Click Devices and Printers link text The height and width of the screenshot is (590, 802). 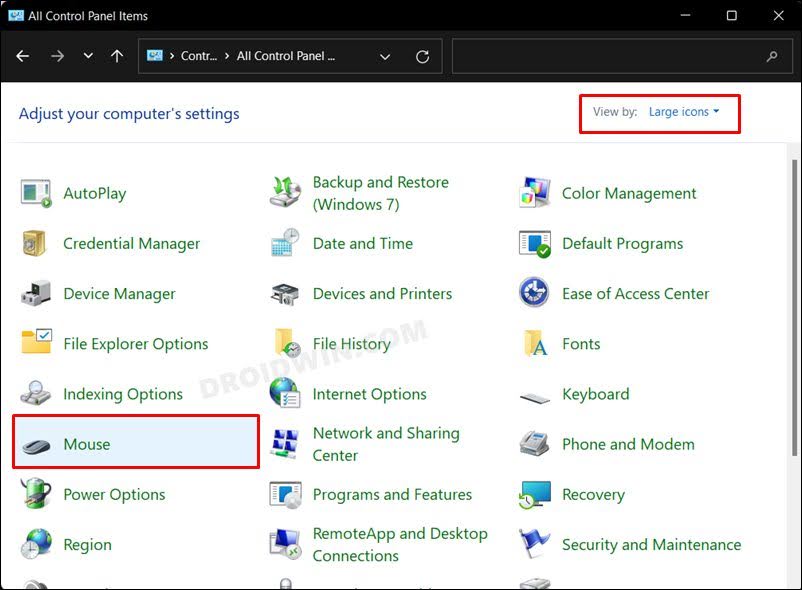[x=382, y=294]
